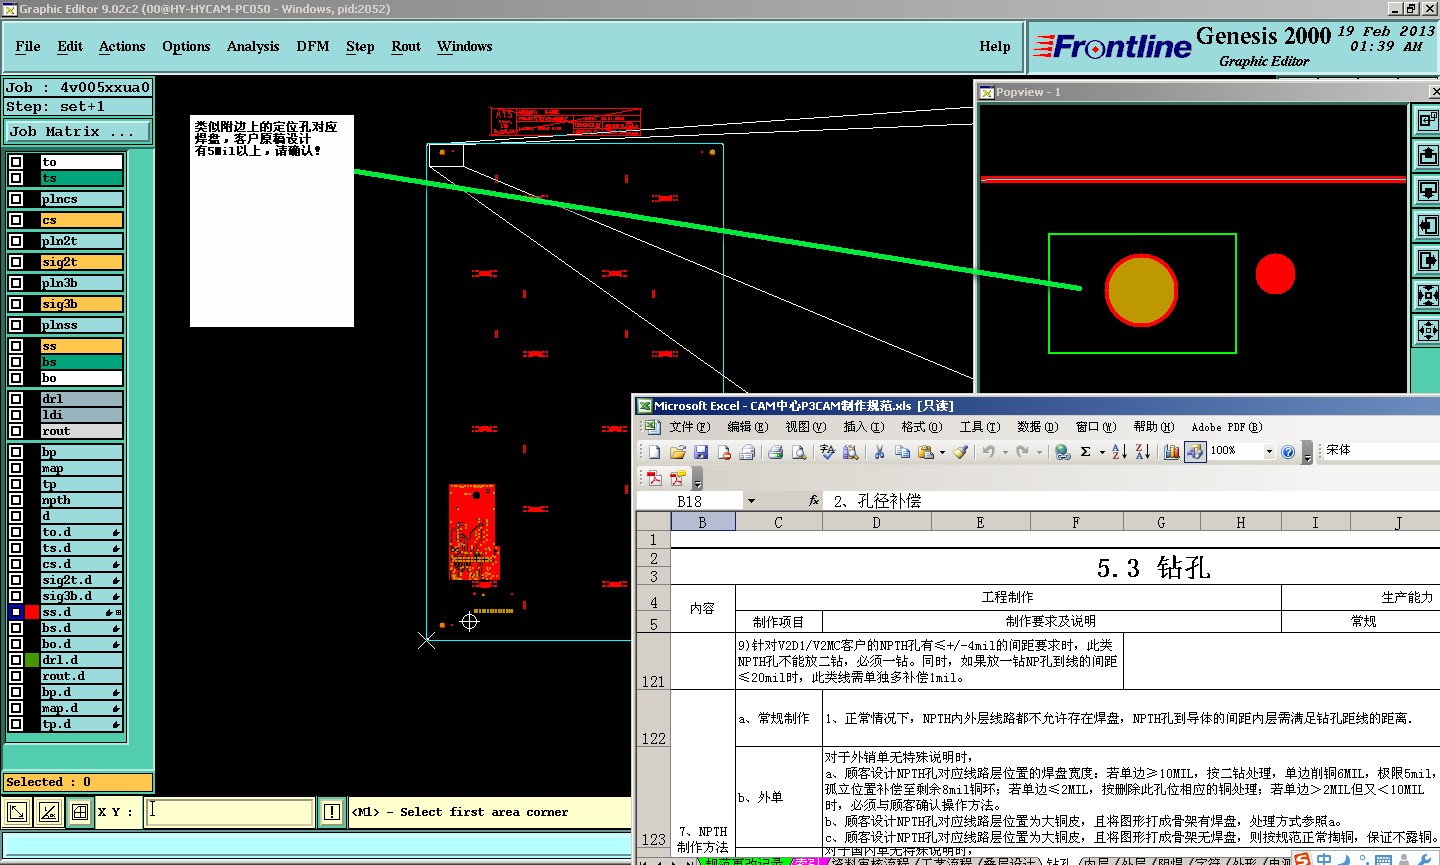Toggle display checkbox for layer drl.d
This screenshot has width=1440, height=865.
click(x=16, y=660)
